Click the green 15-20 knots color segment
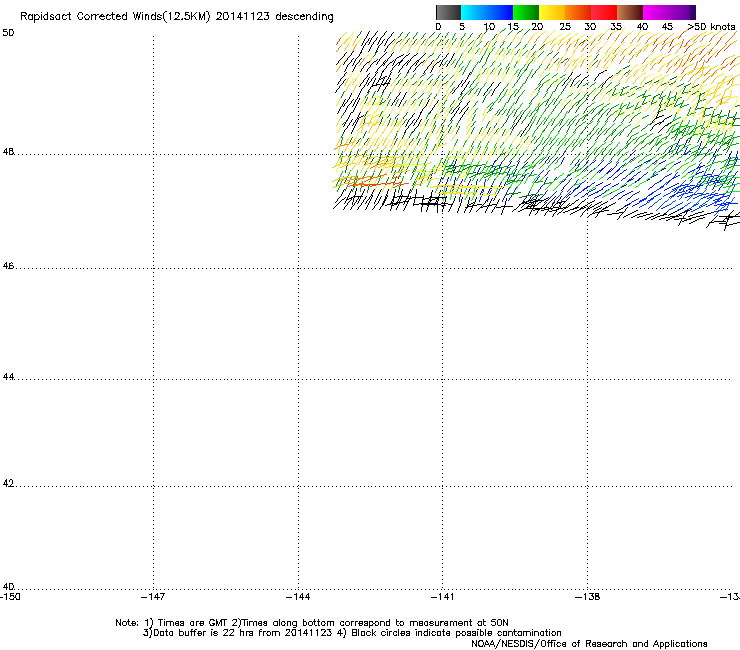 click(x=526, y=12)
